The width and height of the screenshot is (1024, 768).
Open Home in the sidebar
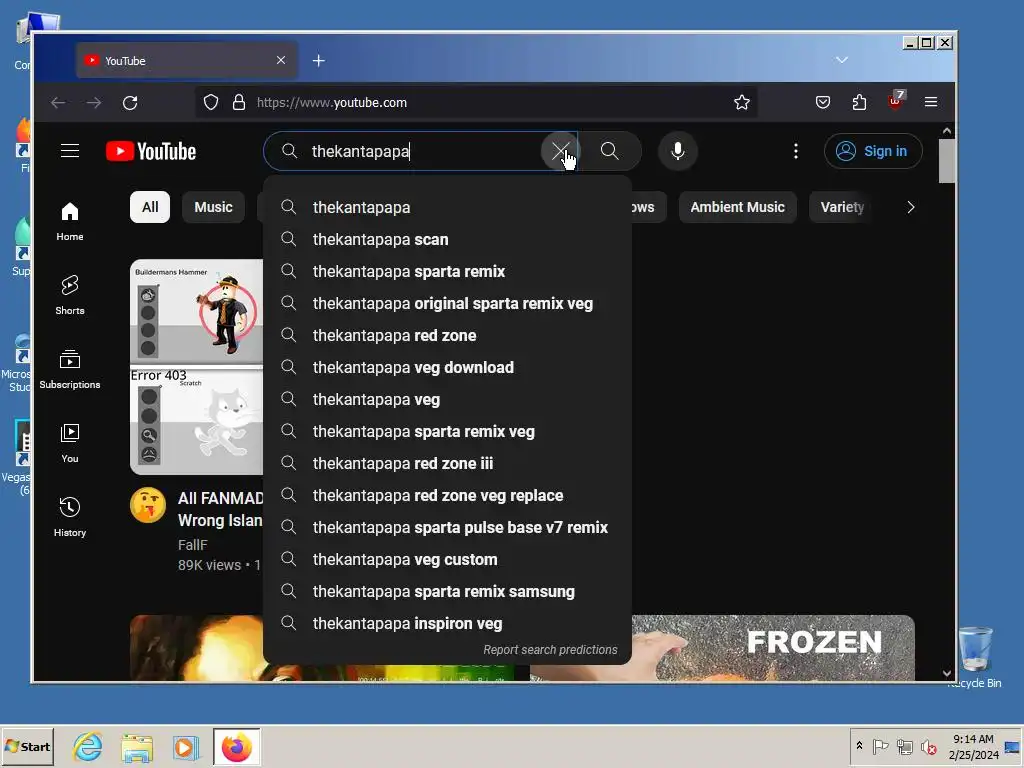[x=70, y=221]
